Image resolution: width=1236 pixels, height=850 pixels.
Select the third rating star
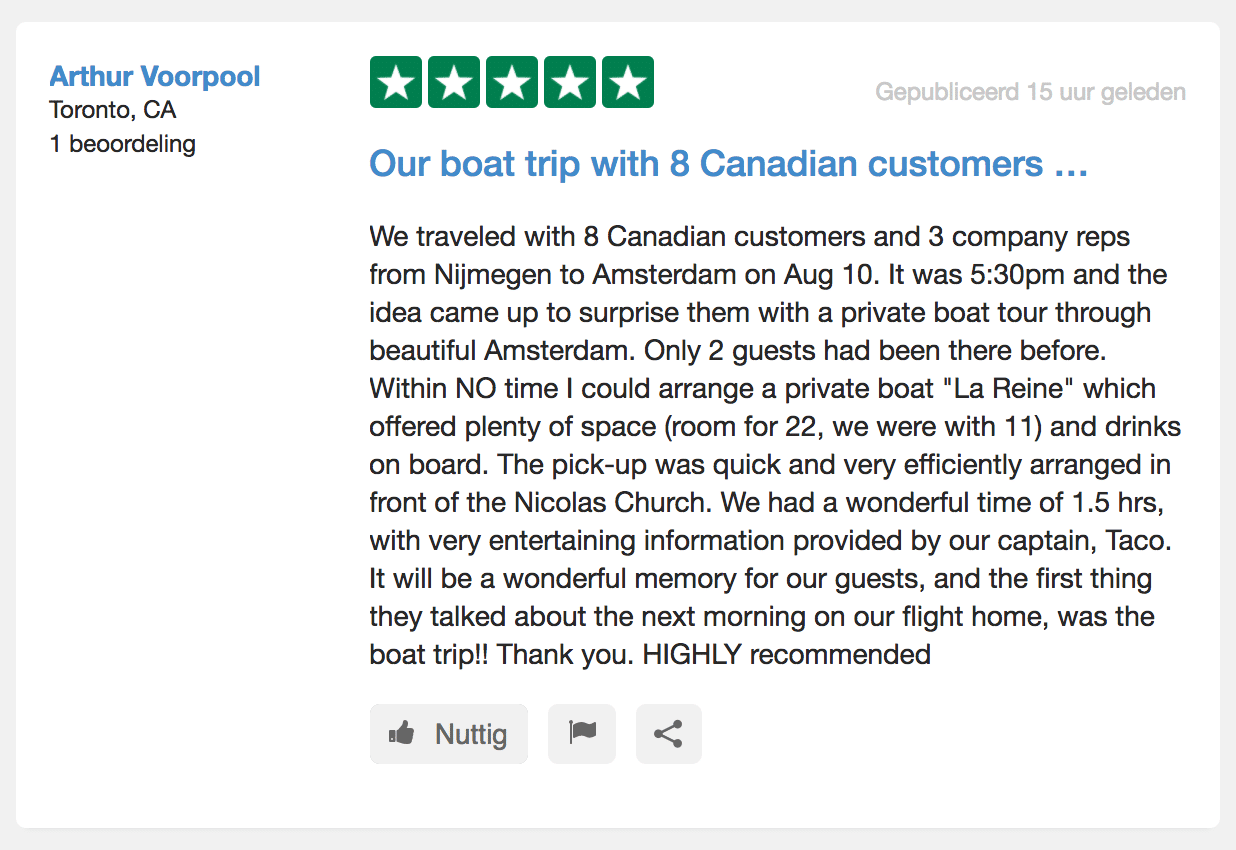point(512,82)
